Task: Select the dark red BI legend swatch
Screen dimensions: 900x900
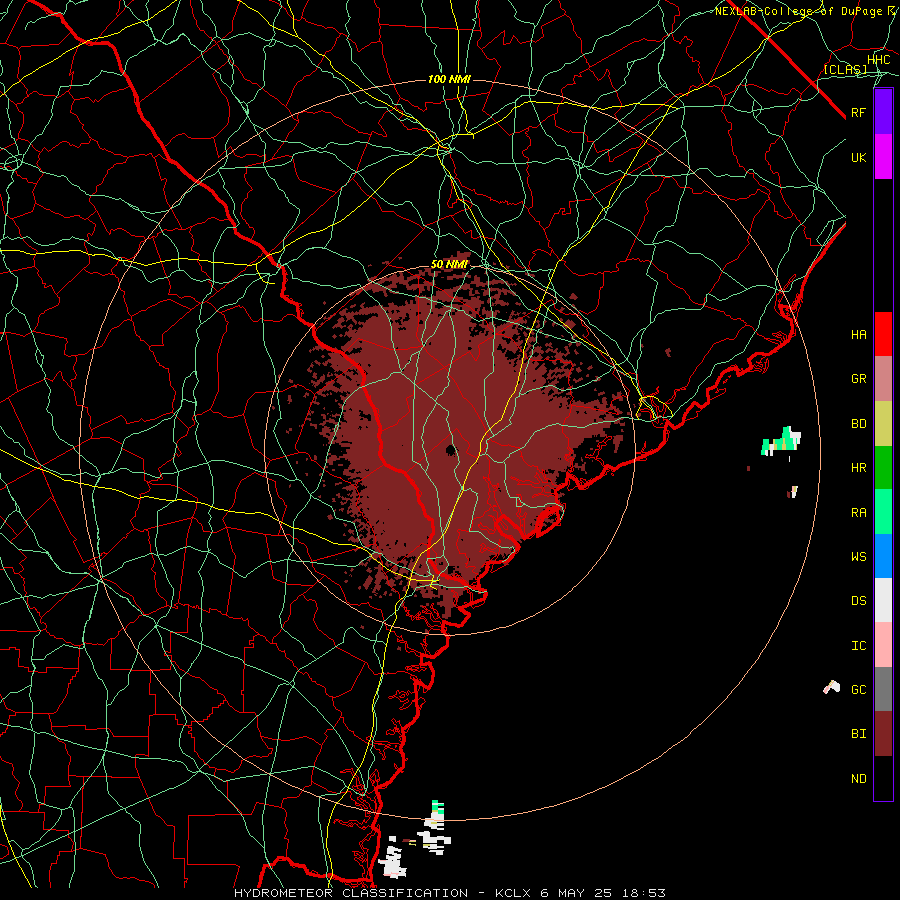Action: (x=883, y=734)
